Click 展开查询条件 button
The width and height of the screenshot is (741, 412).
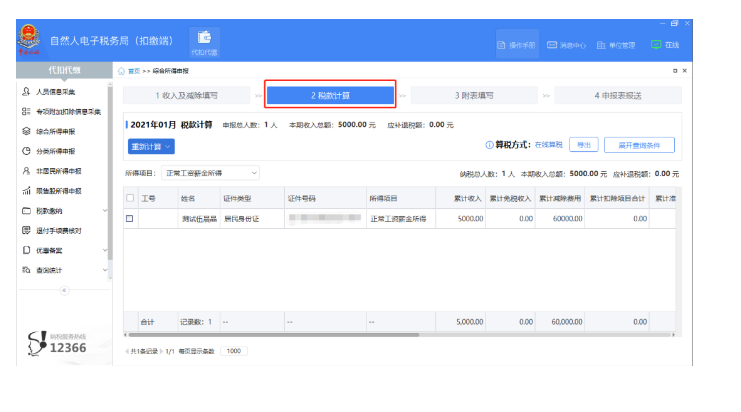tap(639, 145)
